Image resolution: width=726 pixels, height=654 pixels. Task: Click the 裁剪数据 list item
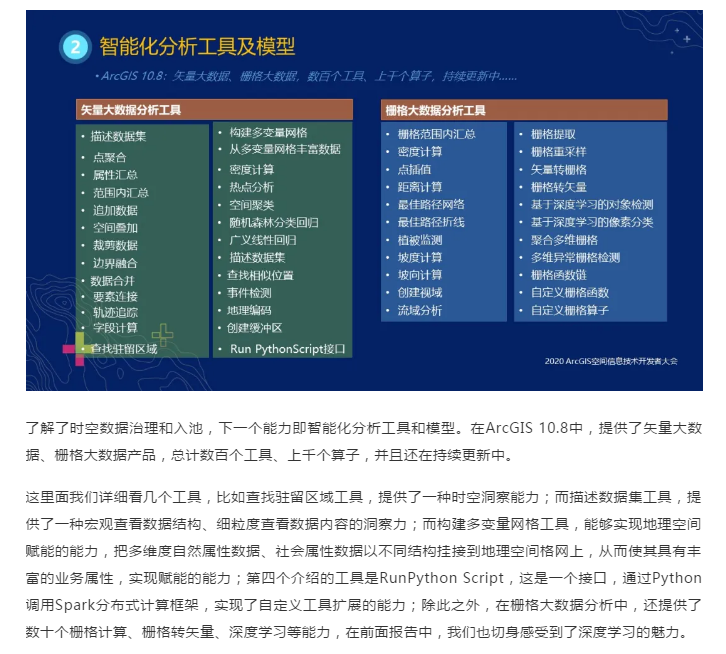tap(115, 245)
